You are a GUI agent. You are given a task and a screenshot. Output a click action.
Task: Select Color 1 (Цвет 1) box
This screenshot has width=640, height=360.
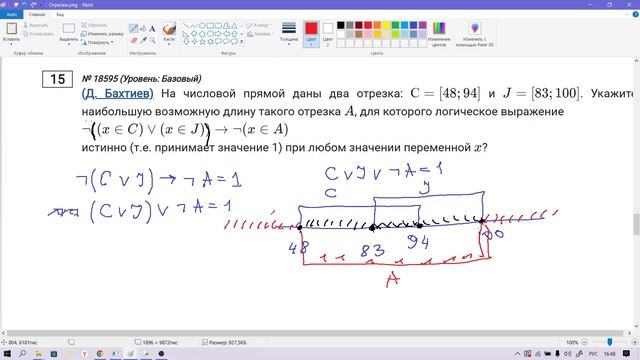pyautogui.click(x=311, y=34)
